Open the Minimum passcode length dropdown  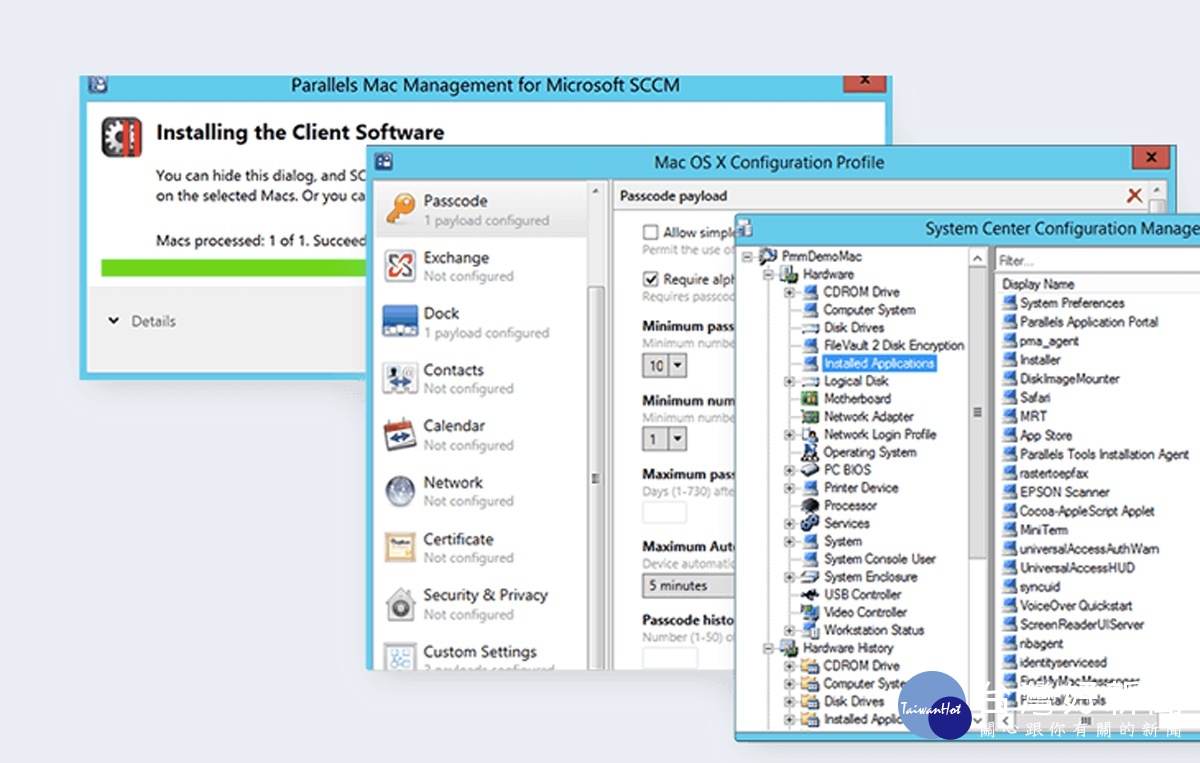(677, 366)
